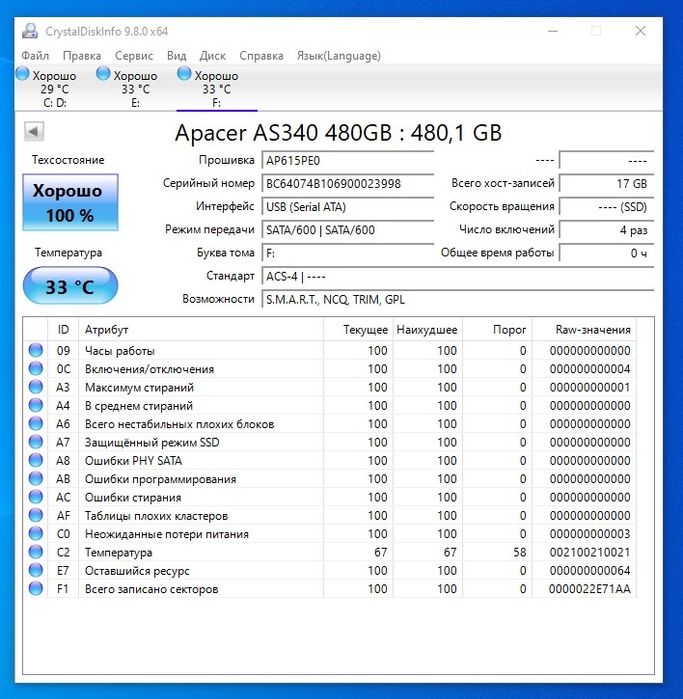Image resolution: width=683 pixels, height=699 pixels.
Task: Click the drive letter field F:
Action: coord(348,253)
